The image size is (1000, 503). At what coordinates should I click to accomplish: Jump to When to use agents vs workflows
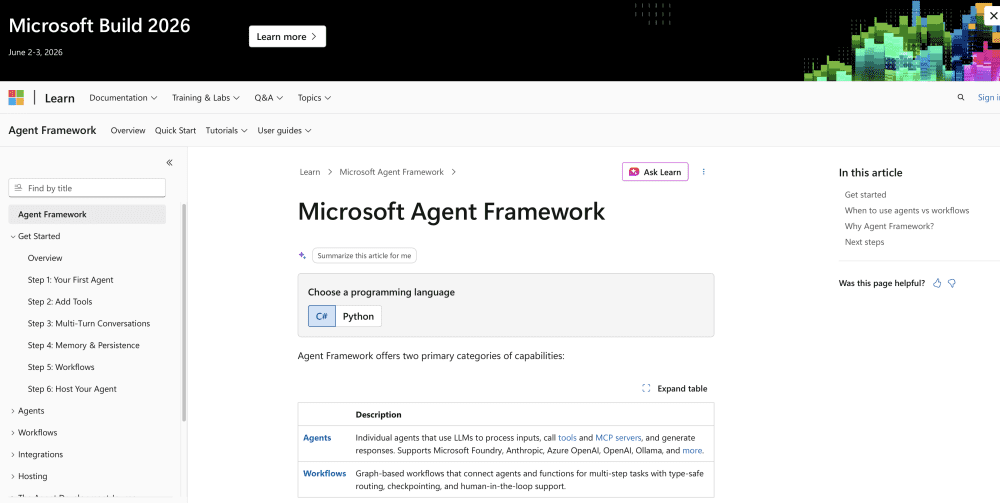pos(907,210)
